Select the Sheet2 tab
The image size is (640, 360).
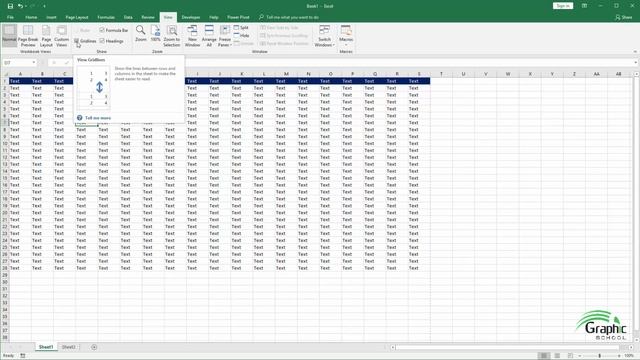[x=68, y=347]
